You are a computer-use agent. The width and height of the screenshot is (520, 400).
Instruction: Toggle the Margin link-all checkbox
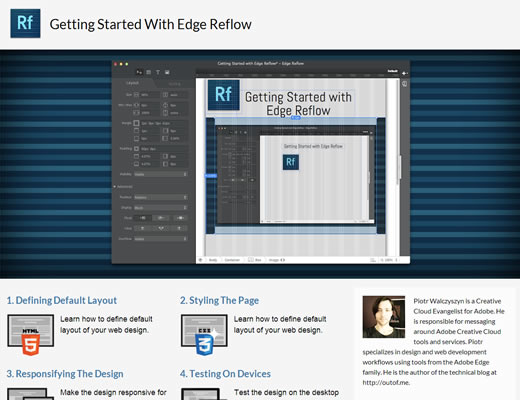point(136,123)
